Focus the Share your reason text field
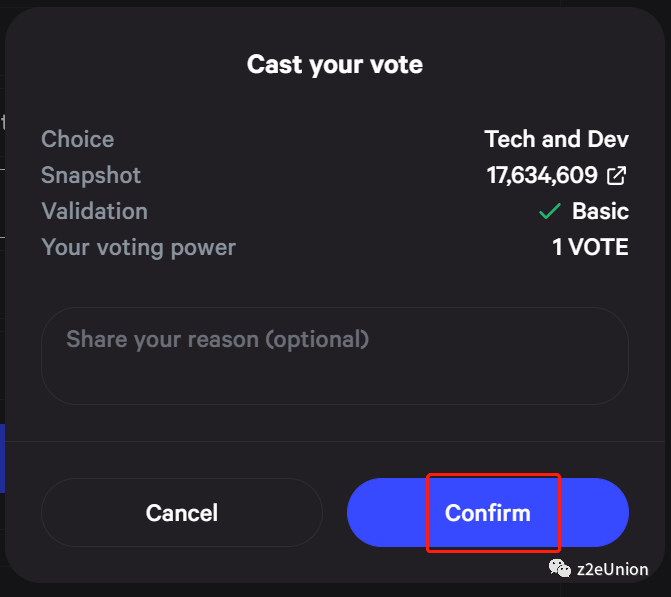Image resolution: width=671 pixels, height=597 pixels. click(x=334, y=355)
